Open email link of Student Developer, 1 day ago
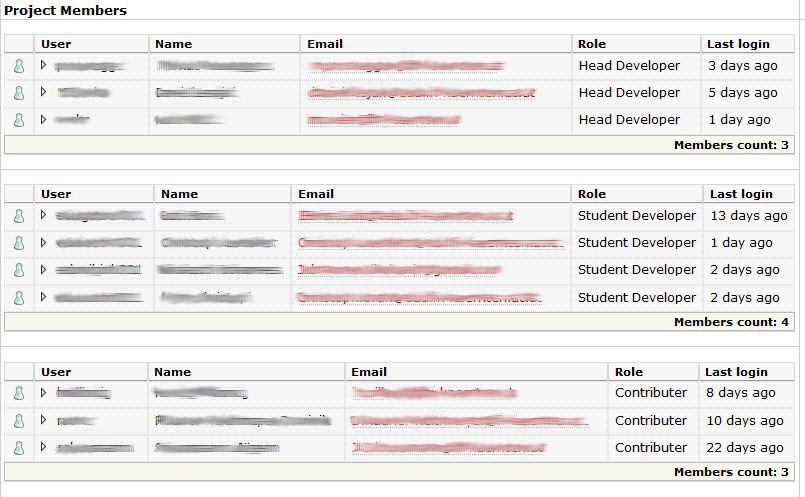This screenshot has width=805, height=497. click(x=431, y=243)
